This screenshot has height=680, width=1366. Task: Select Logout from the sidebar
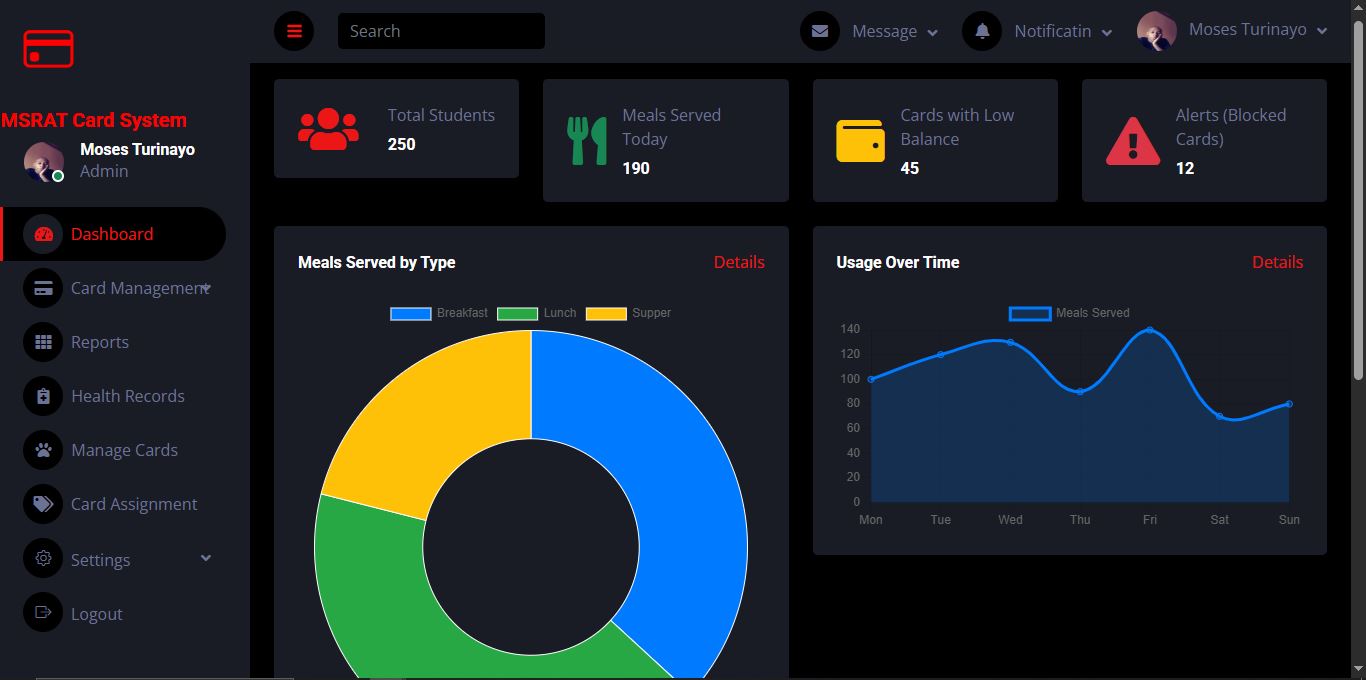point(96,614)
